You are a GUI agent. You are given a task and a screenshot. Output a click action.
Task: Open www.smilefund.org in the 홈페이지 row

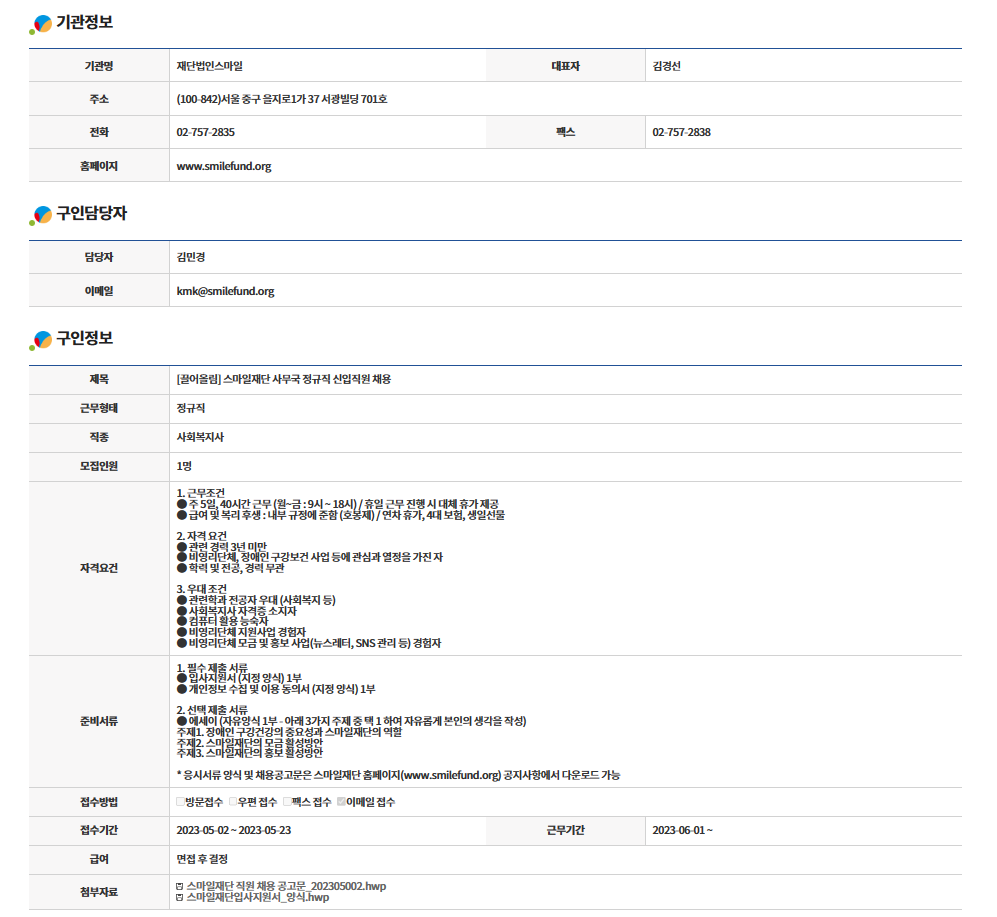coord(224,166)
